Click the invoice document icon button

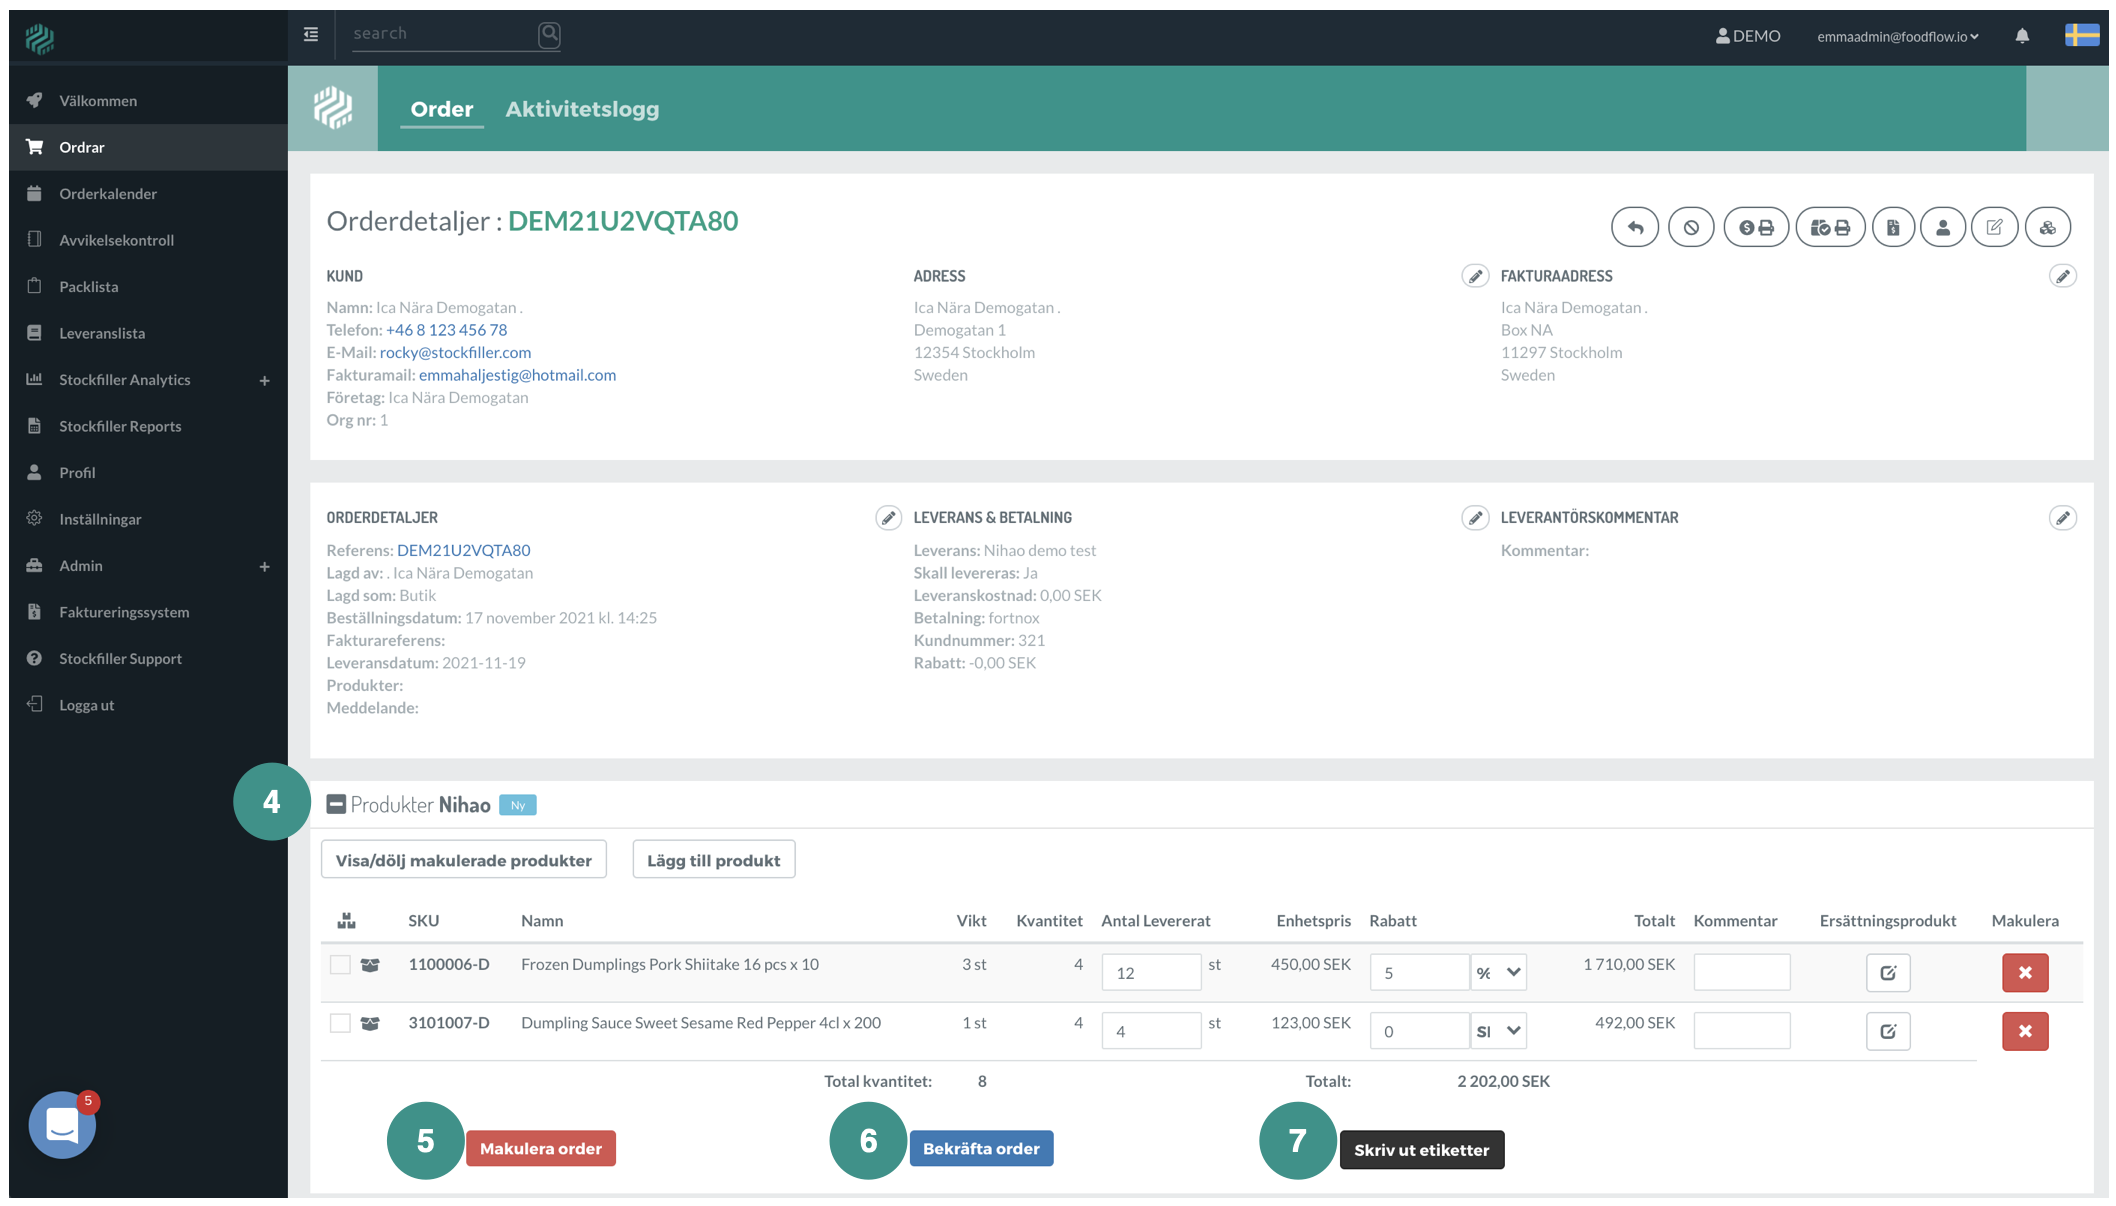tap(1893, 228)
